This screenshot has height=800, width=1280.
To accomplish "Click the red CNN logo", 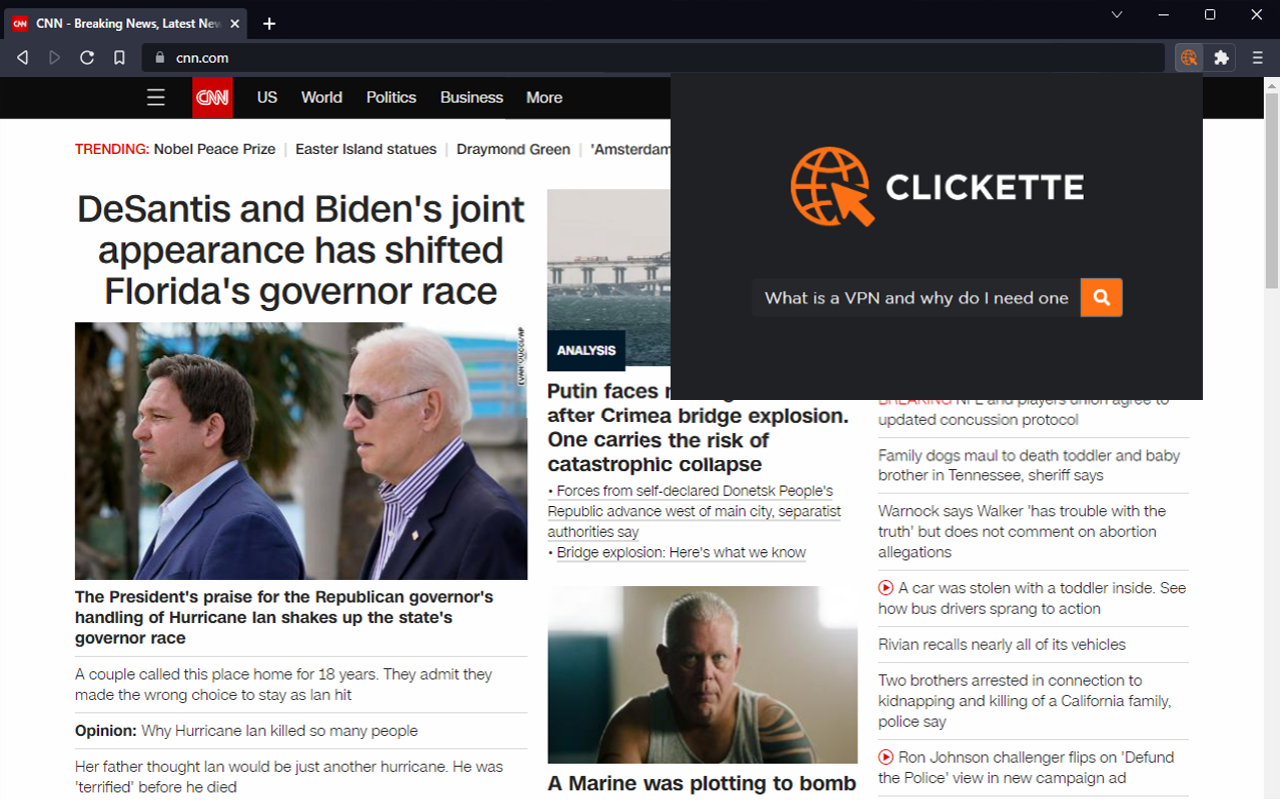I will click(x=213, y=97).
